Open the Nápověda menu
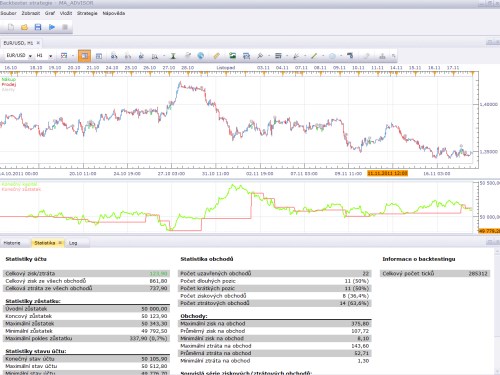 114,13
